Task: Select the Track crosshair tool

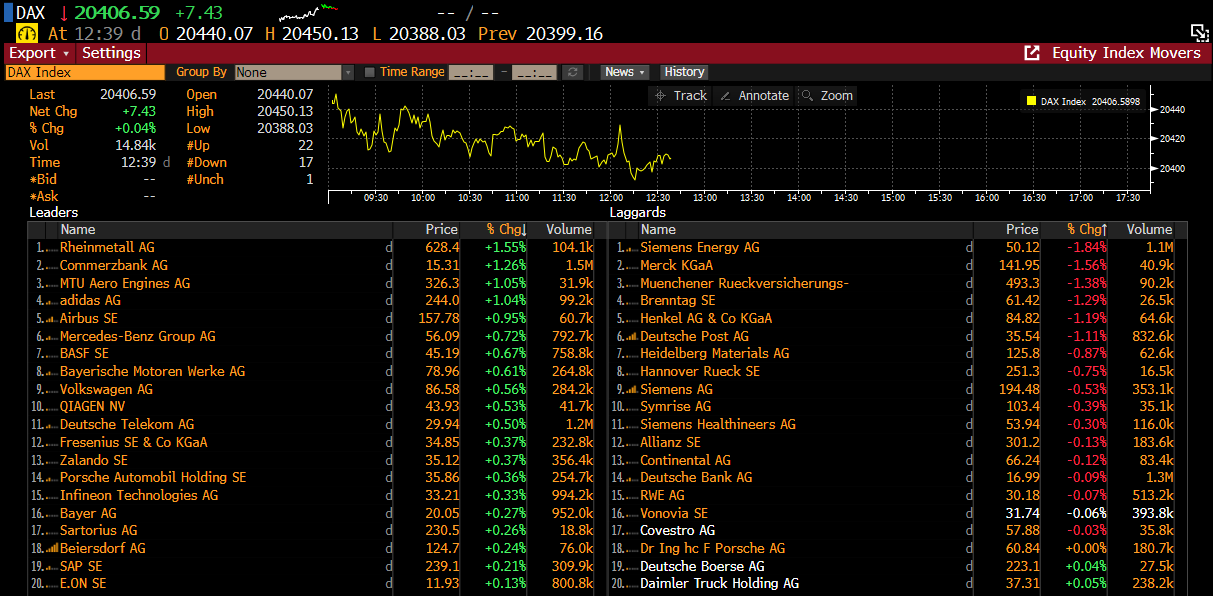Action: [680, 96]
